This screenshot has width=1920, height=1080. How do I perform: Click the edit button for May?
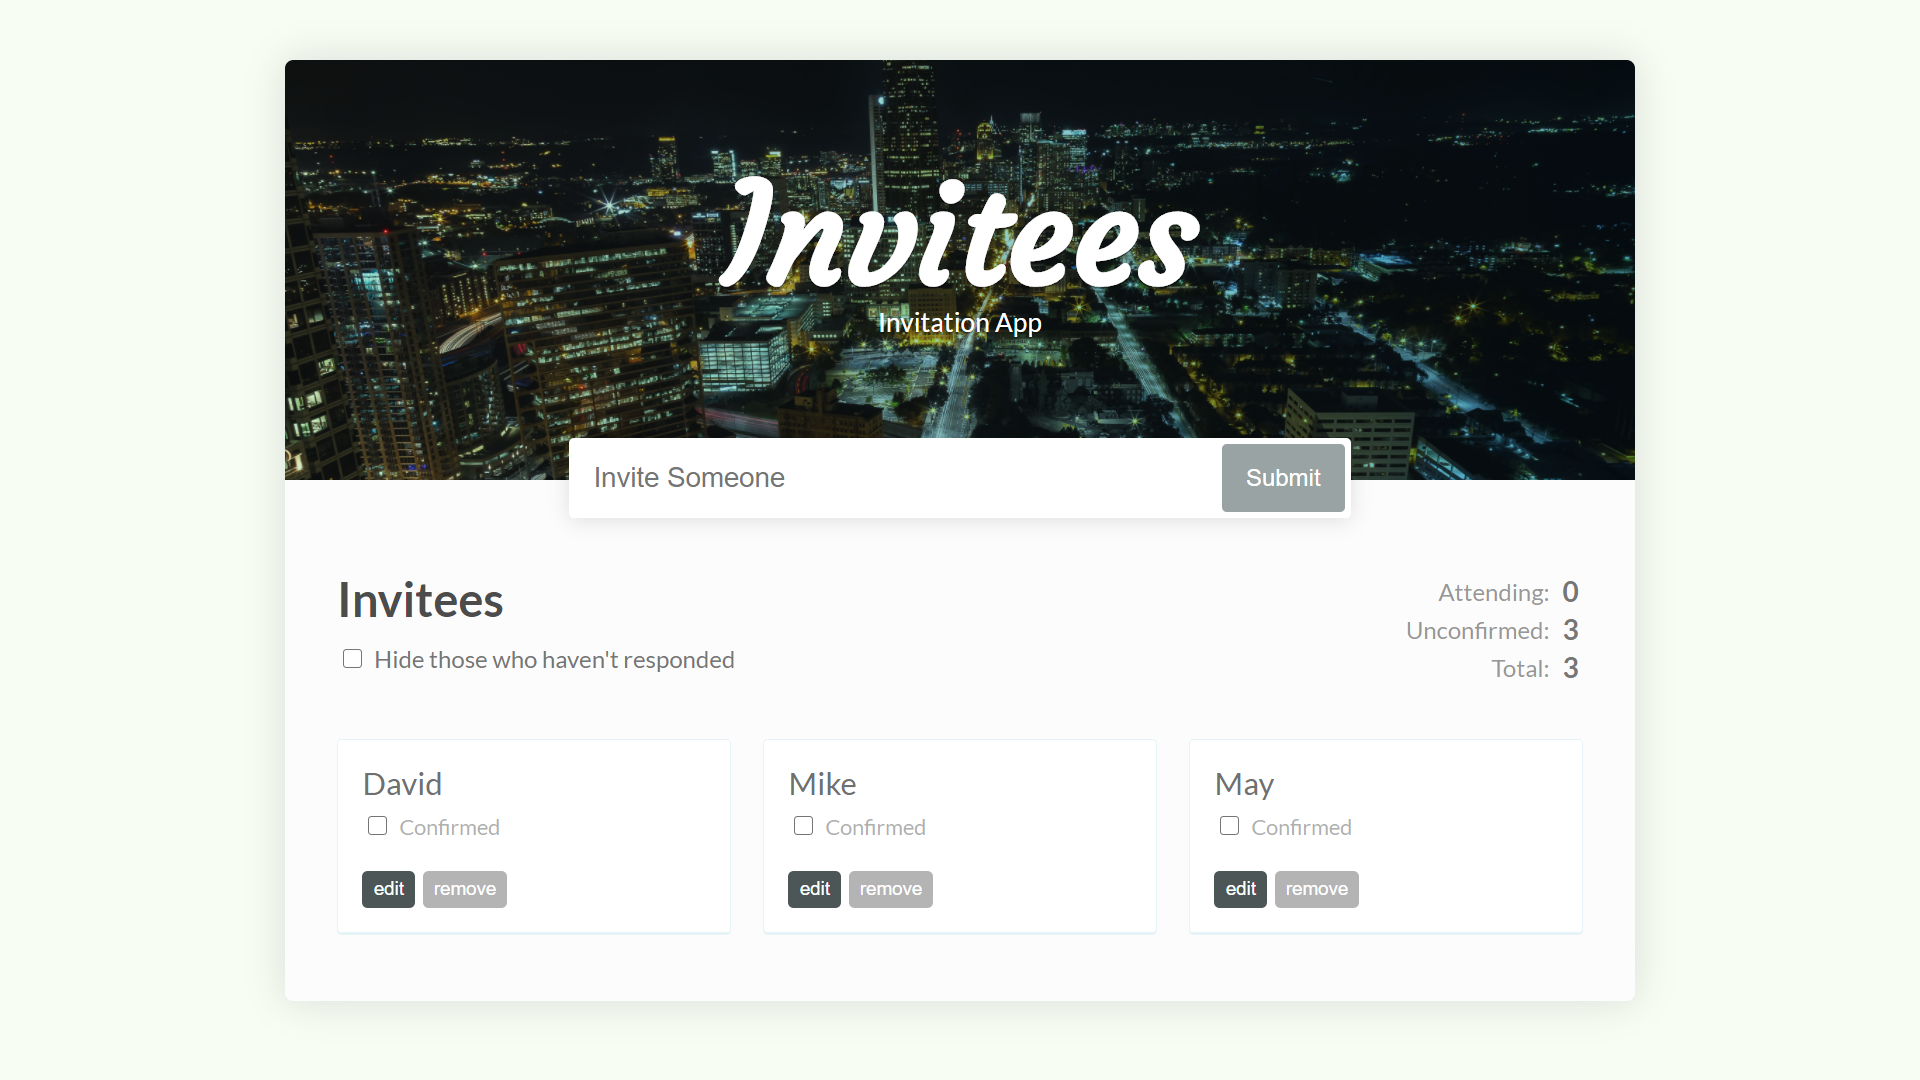pyautogui.click(x=1241, y=887)
